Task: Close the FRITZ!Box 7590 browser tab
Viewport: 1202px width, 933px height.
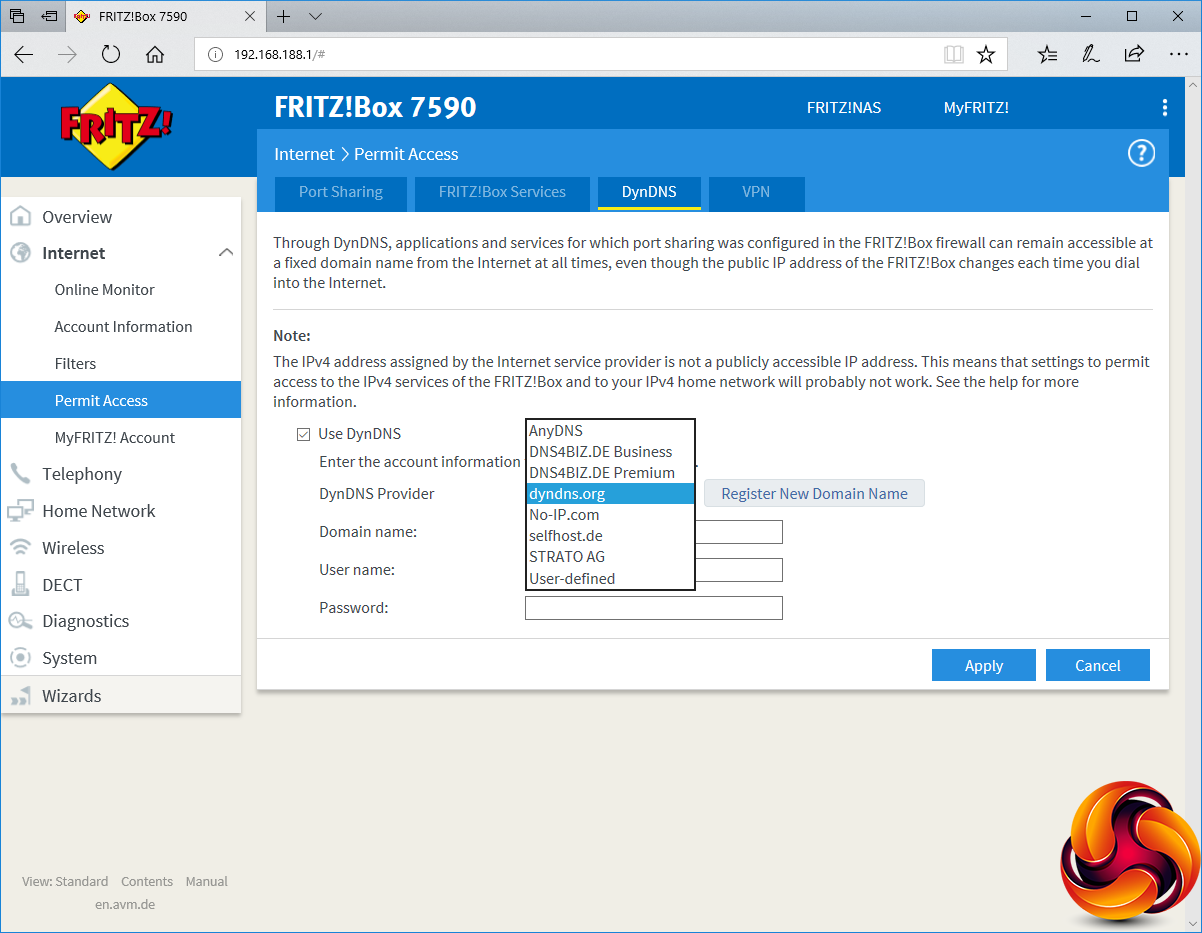Action: [x=249, y=16]
